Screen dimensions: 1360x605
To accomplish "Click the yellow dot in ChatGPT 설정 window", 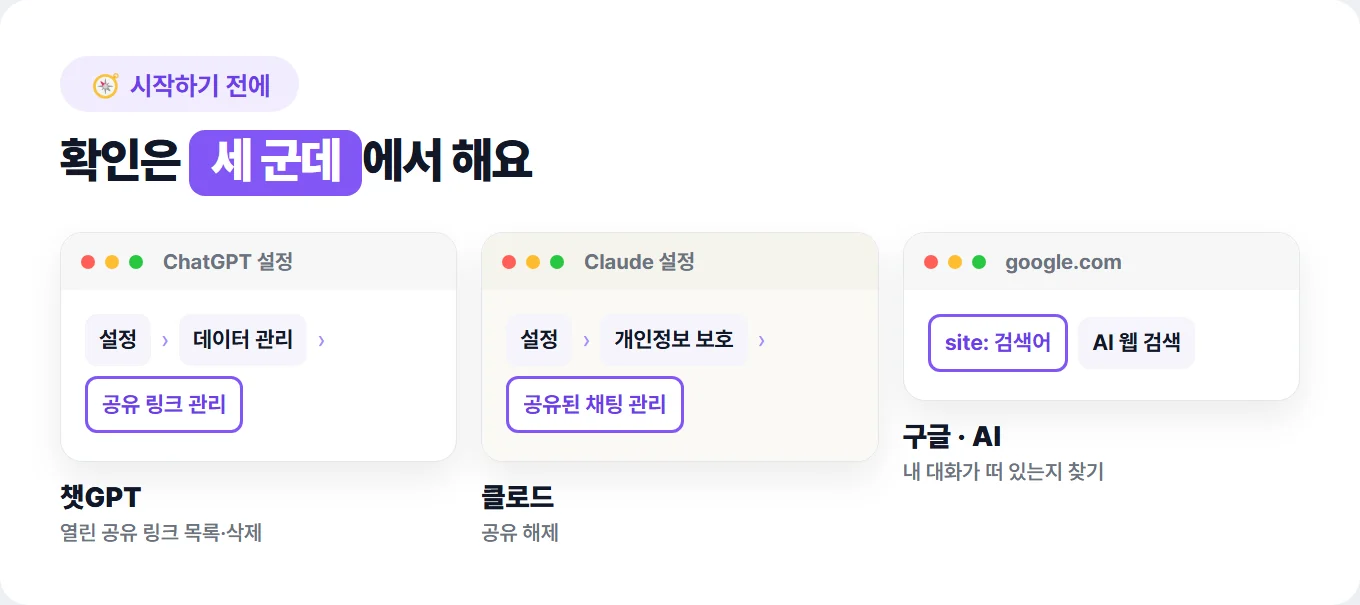I will click(x=112, y=262).
